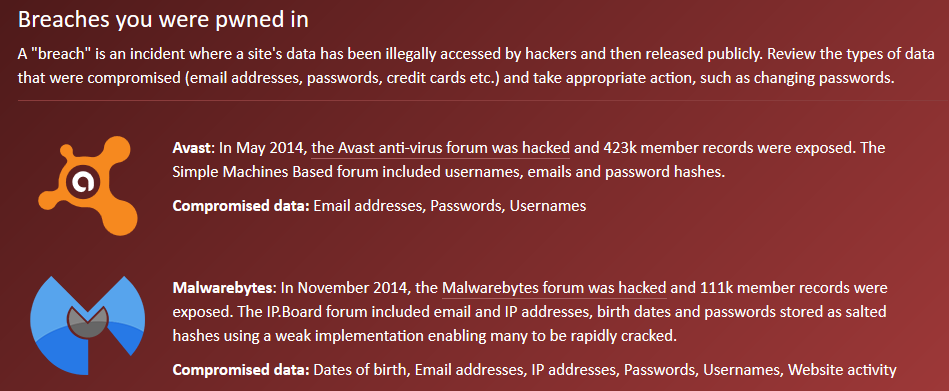This screenshot has height=391, width=949.
Task: Click the orange Avast logo
Action: (x=89, y=186)
